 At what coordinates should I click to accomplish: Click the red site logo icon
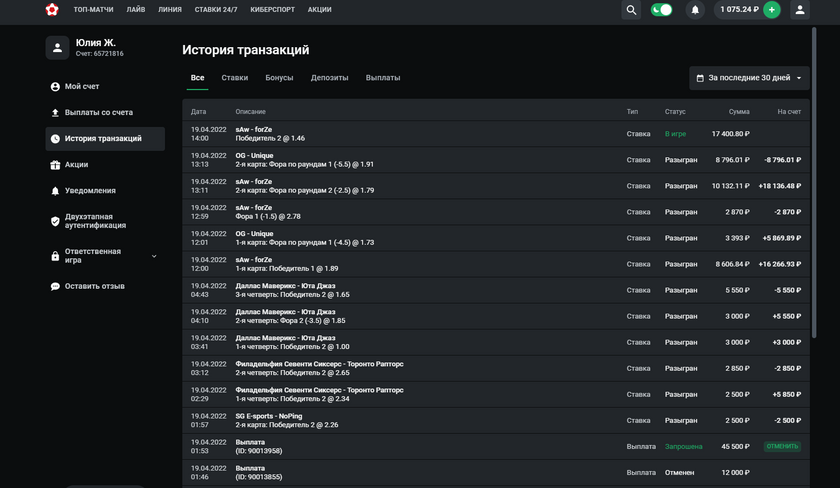click(x=52, y=10)
